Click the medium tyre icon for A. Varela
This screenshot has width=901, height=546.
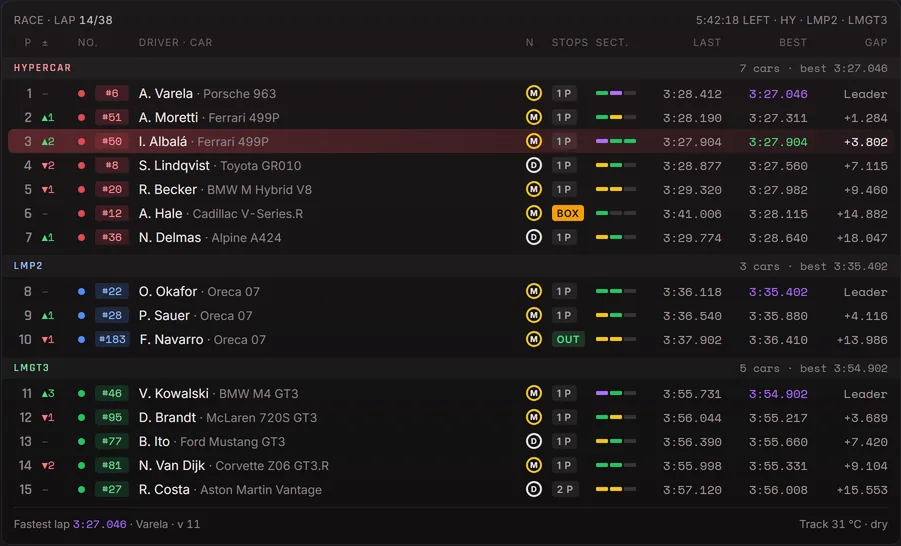[534, 93]
